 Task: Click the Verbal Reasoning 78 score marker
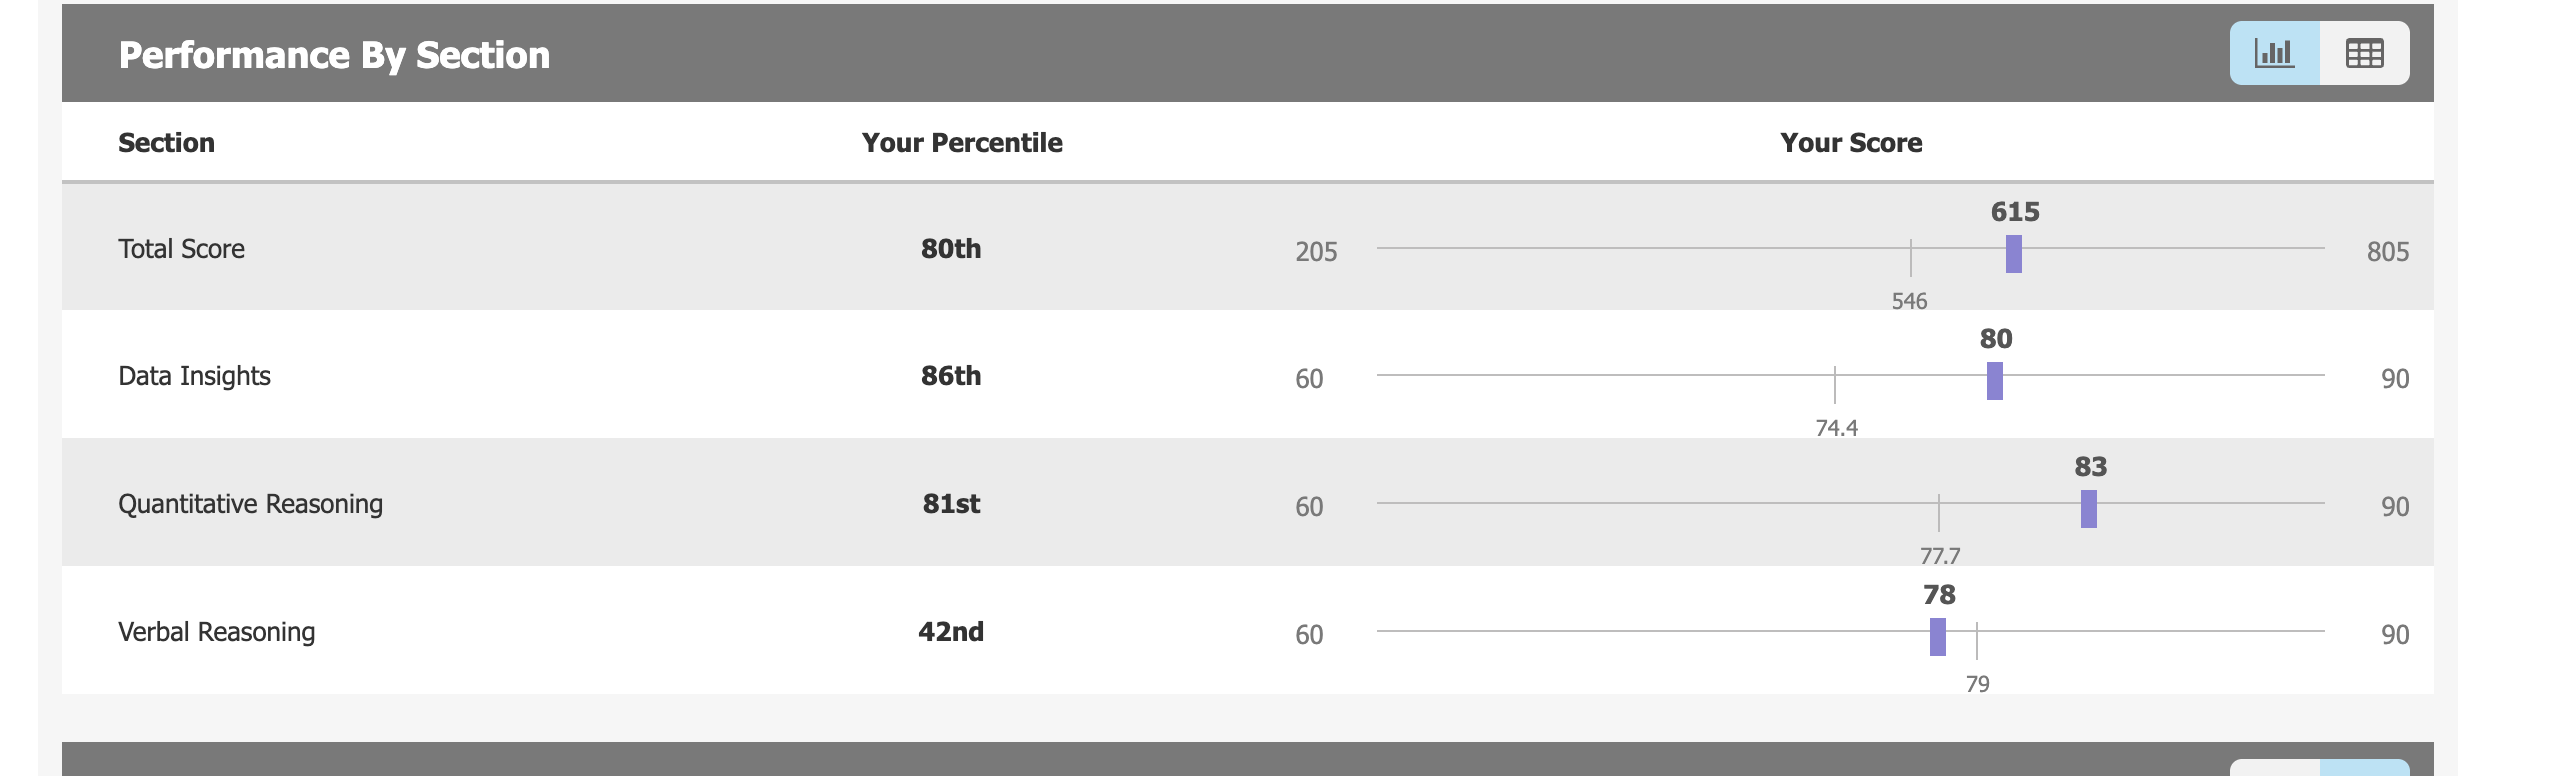[1937, 637]
